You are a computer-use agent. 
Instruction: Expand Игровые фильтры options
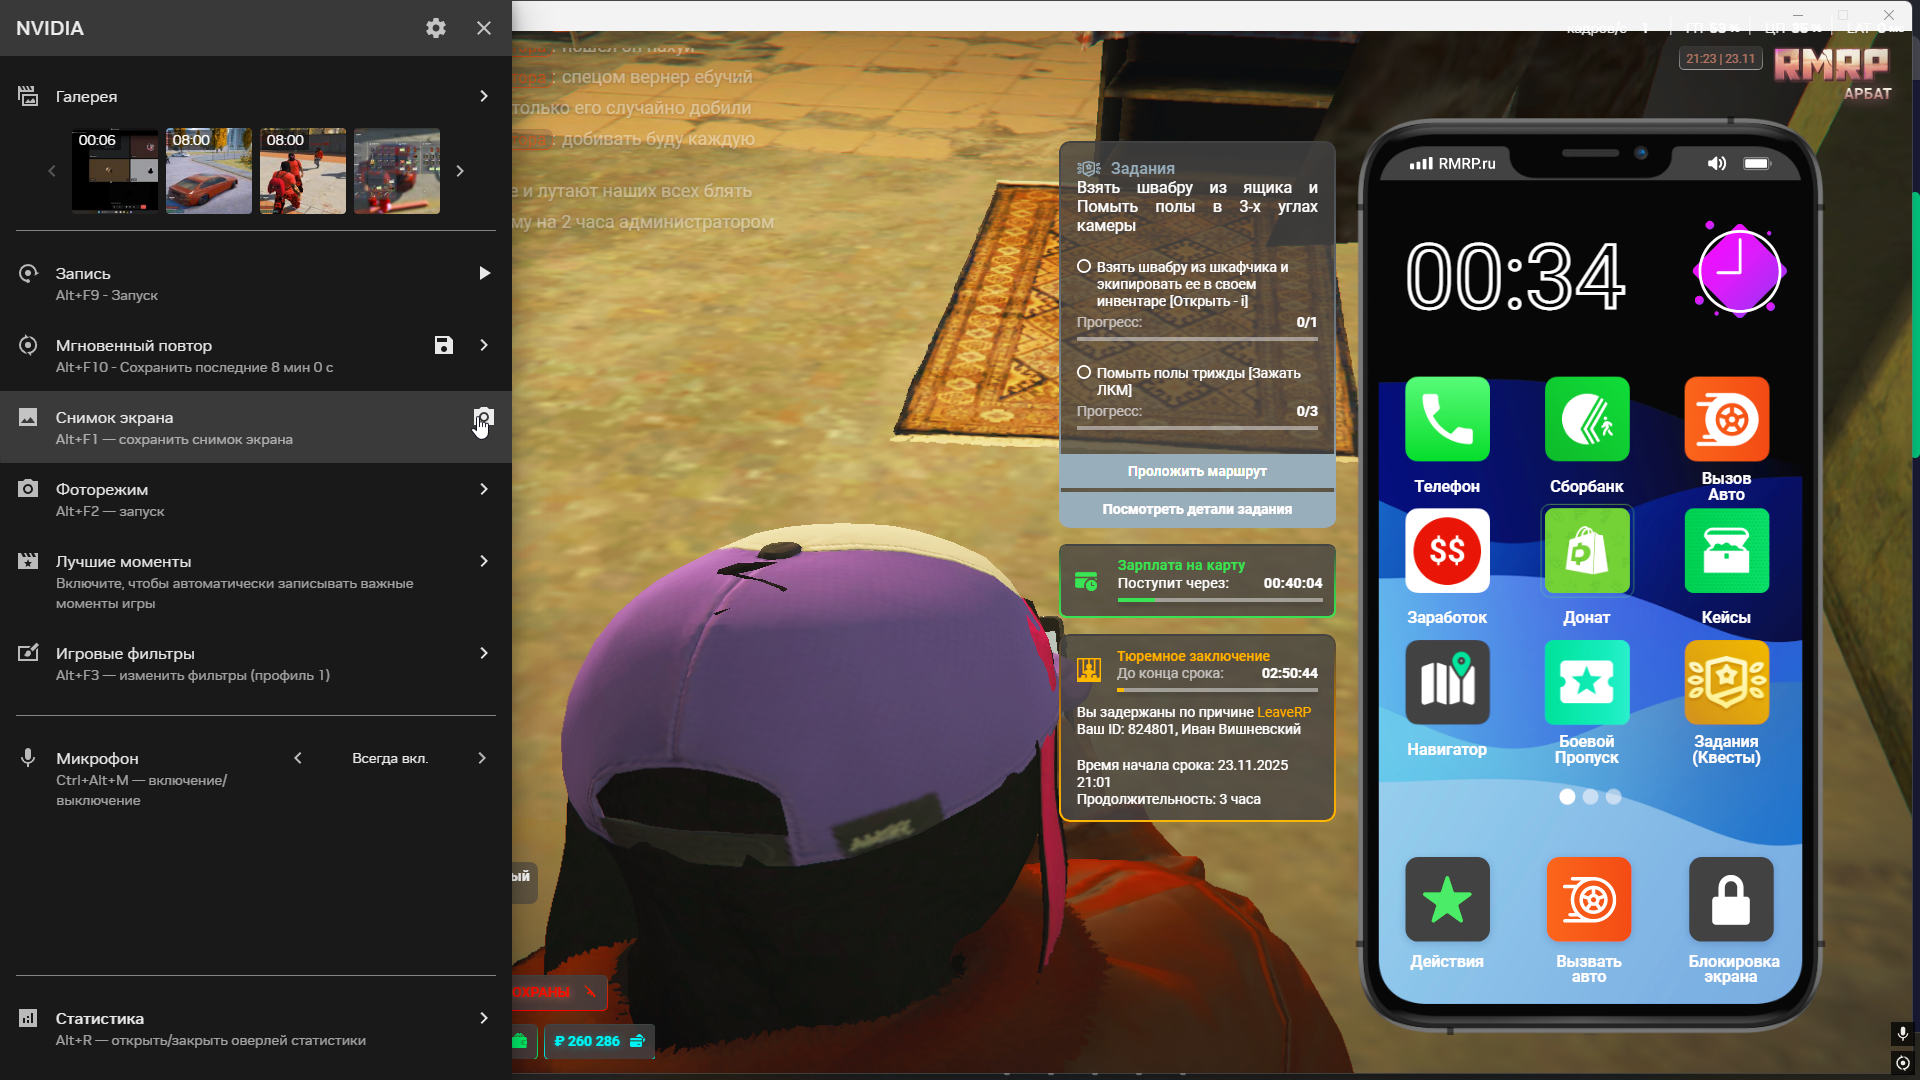[484, 653]
